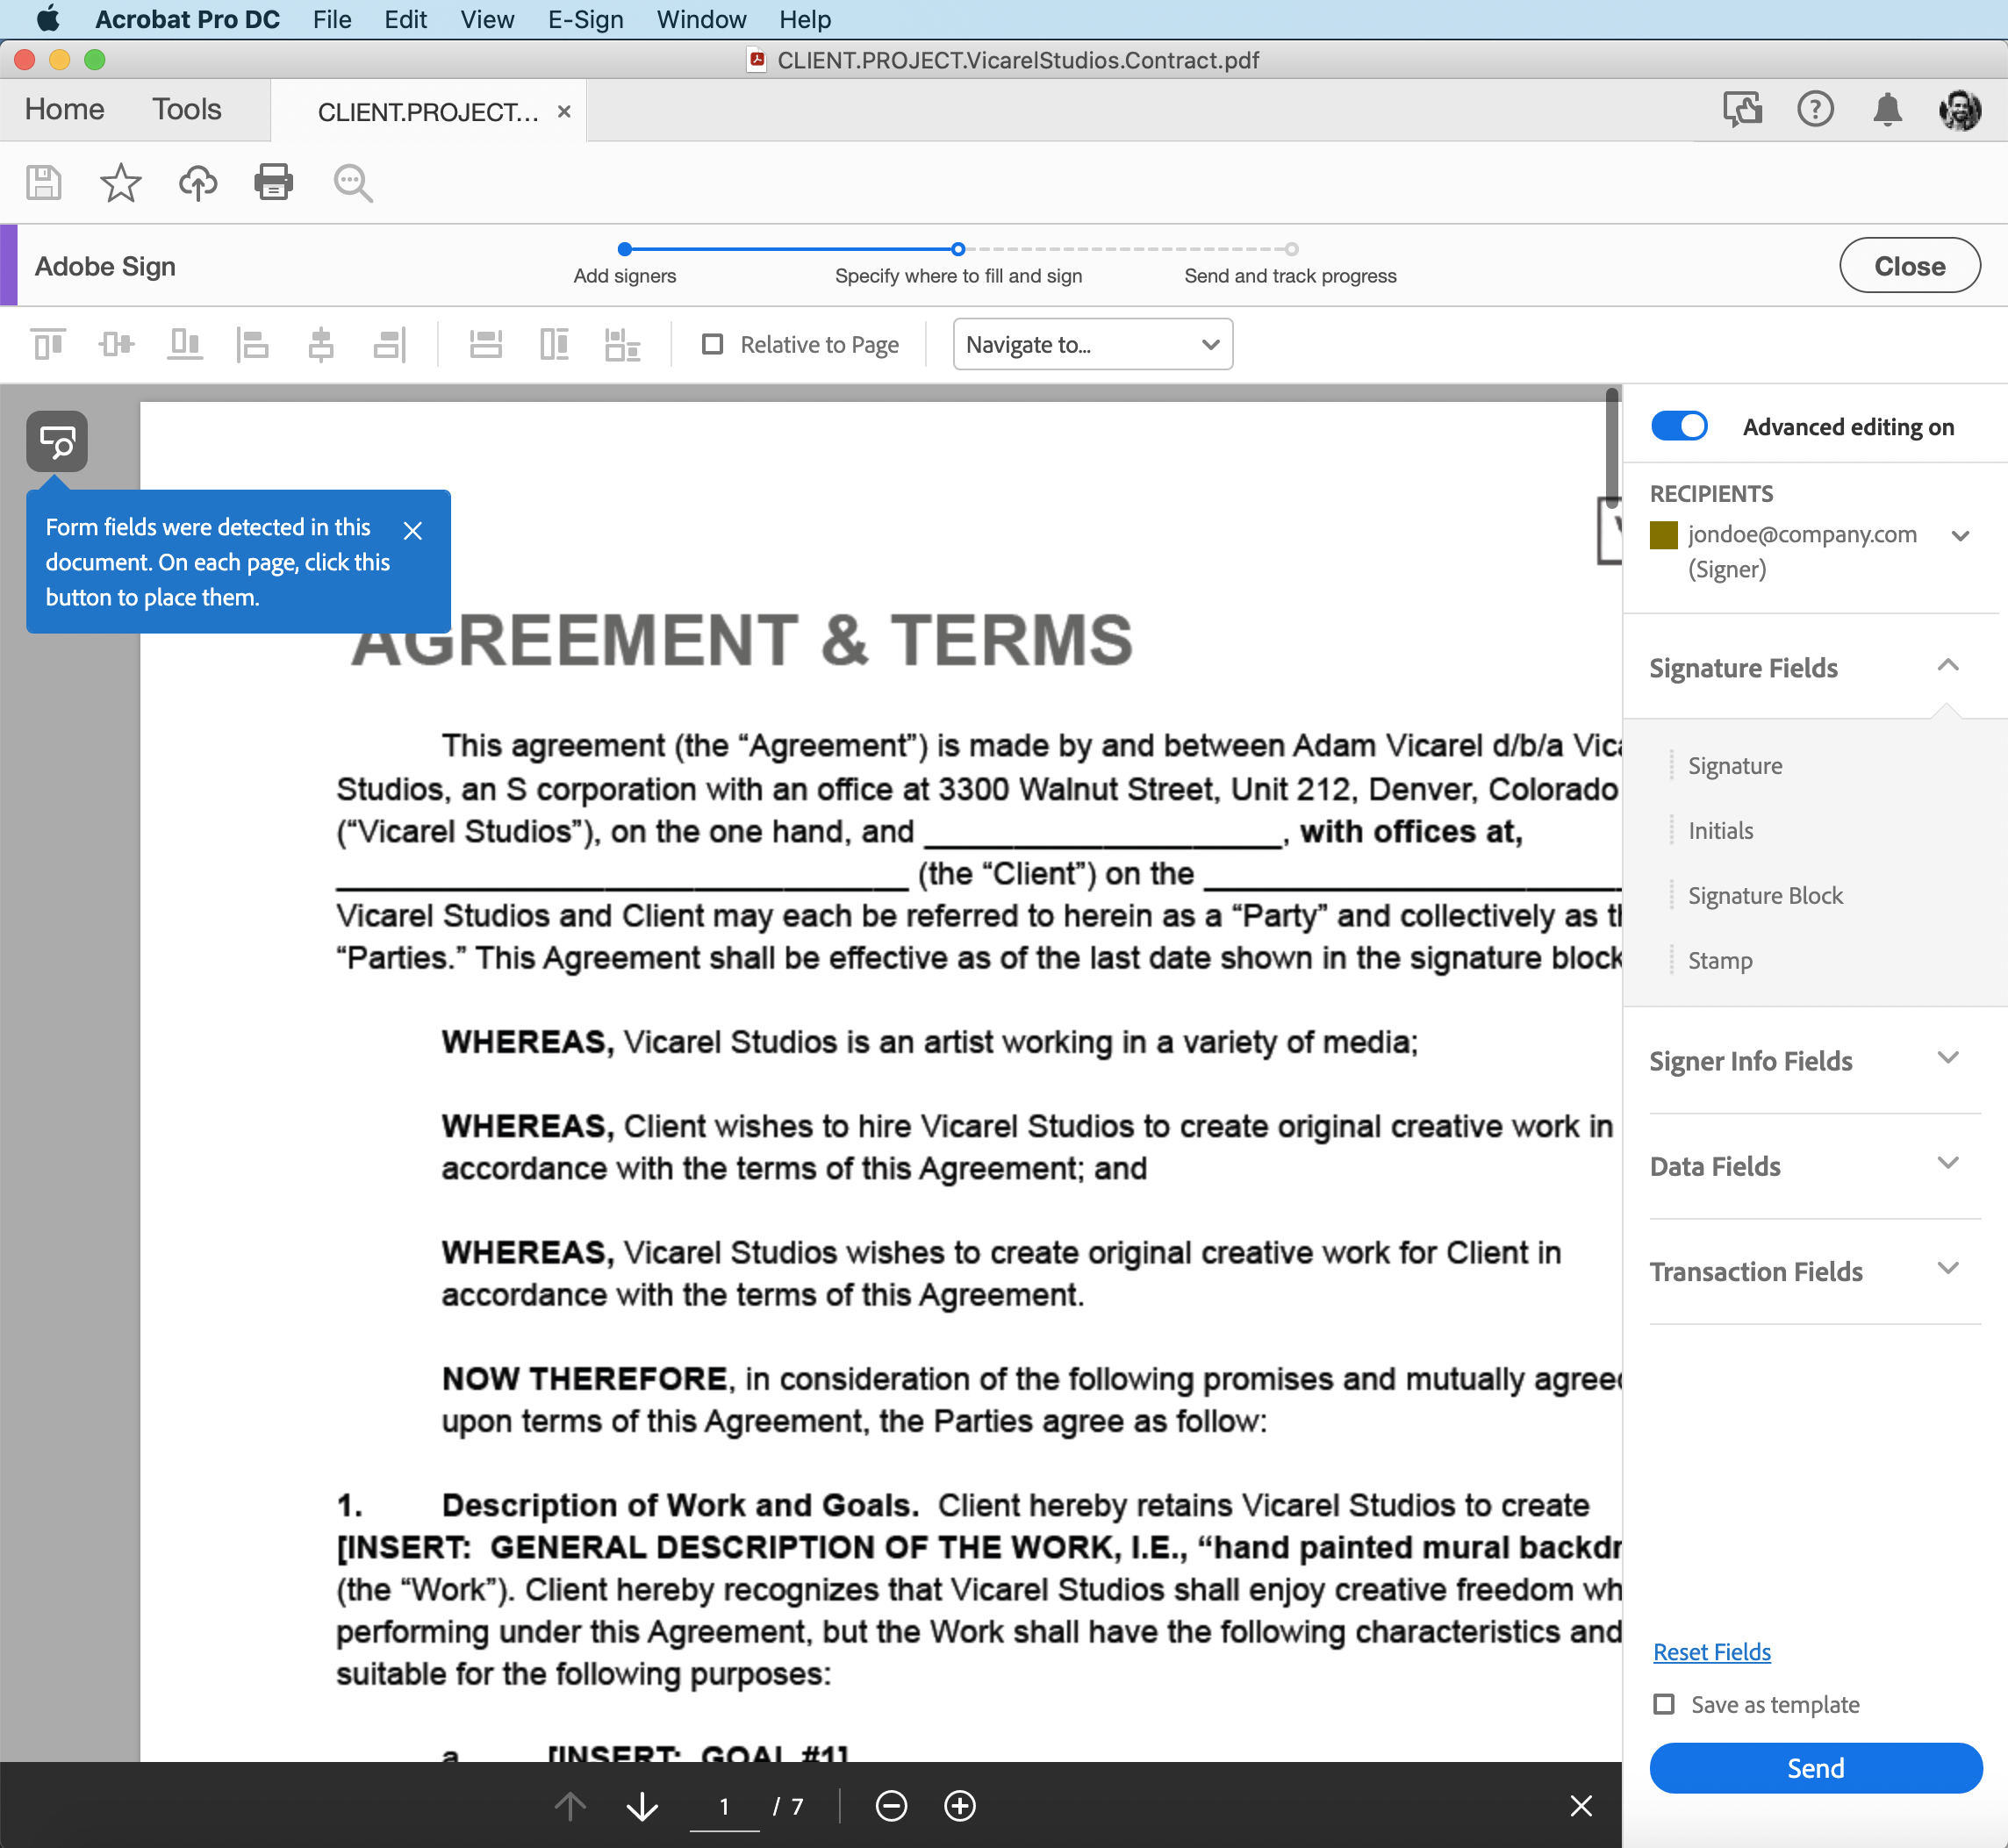The image size is (2008, 1848).
Task: Open the search magnifier tool
Action: pos(352,183)
